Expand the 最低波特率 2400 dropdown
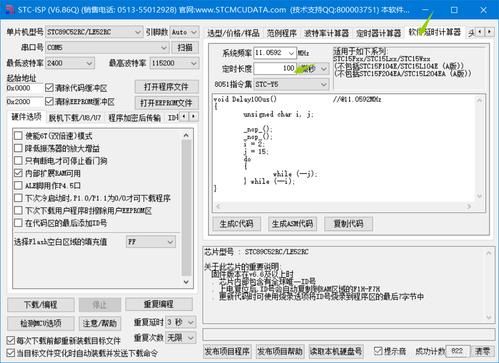499x363 pixels. (70, 63)
